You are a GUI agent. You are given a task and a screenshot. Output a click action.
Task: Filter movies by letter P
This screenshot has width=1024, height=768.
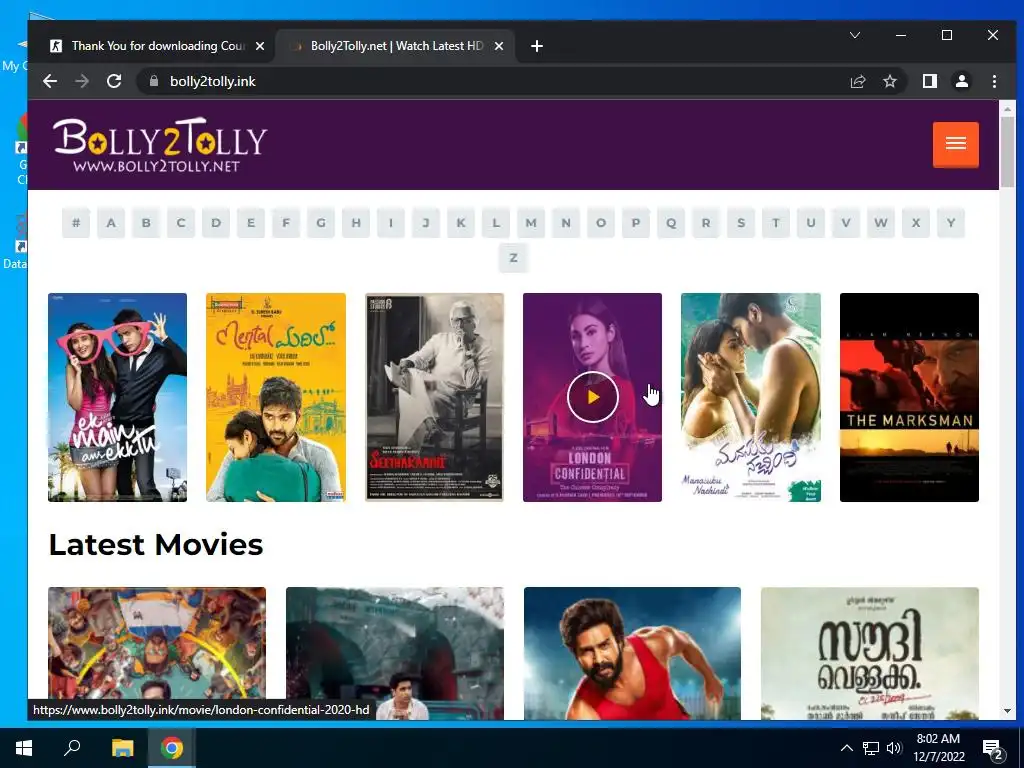click(x=635, y=223)
